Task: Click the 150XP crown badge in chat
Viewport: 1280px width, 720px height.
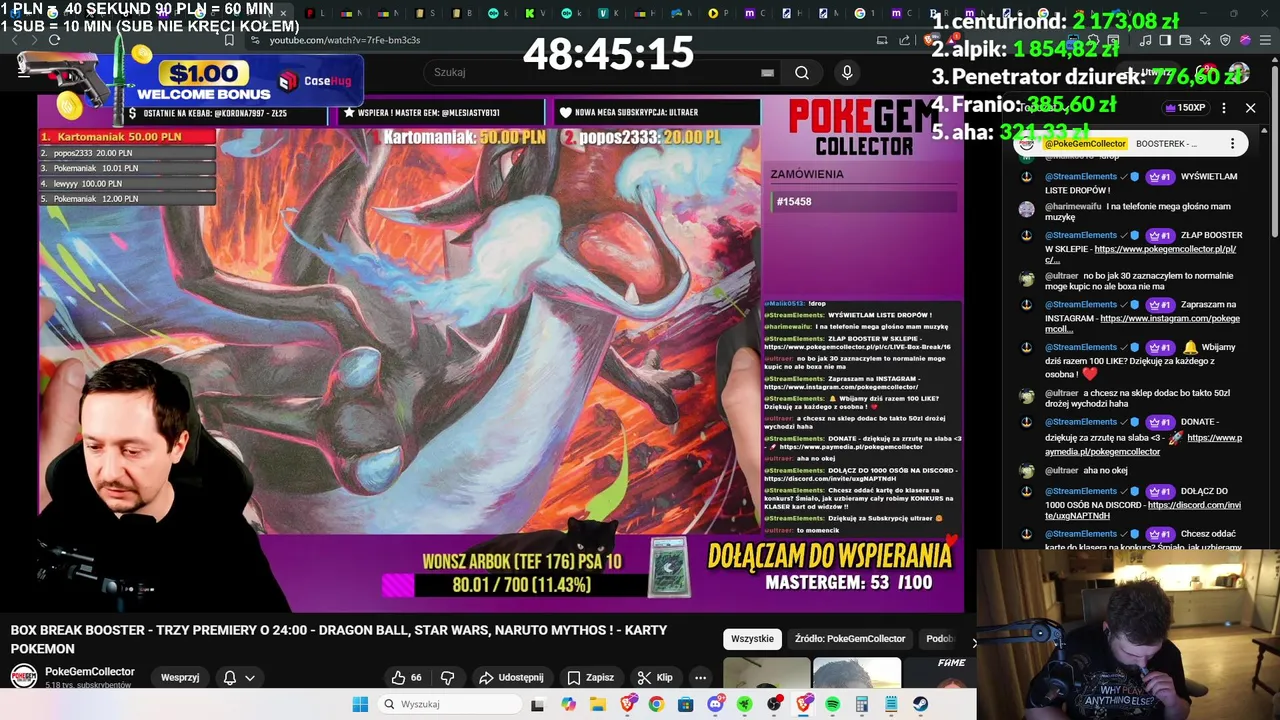Action: coord(1186,107)
